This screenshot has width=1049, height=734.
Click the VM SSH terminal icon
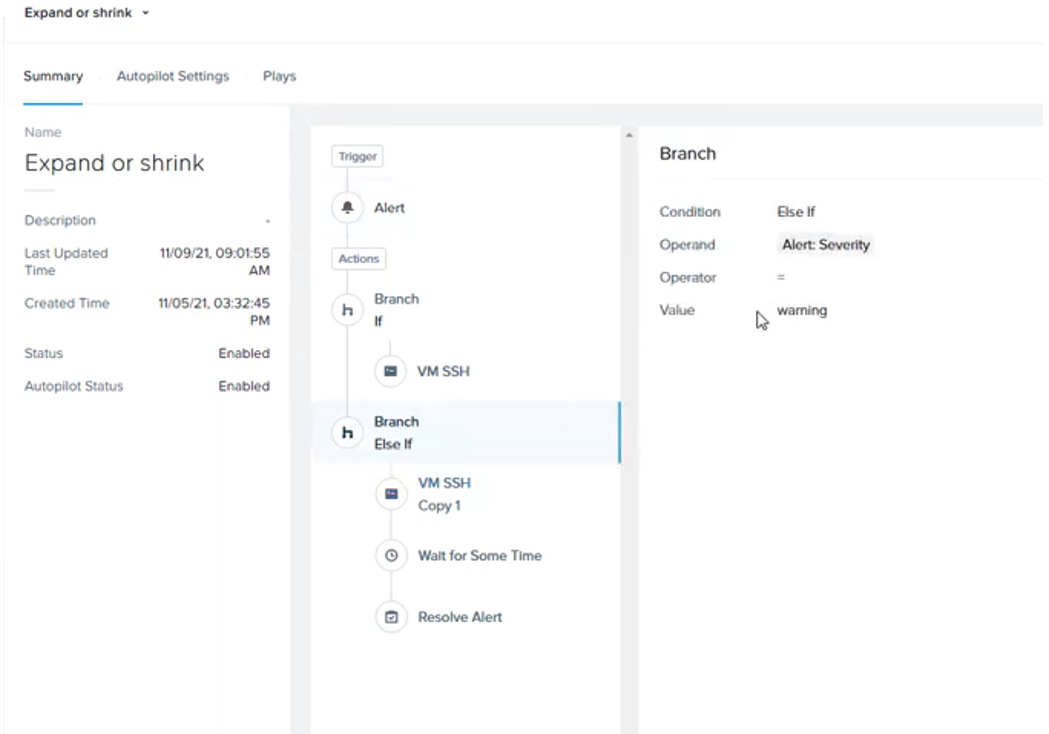pyautogui.click(x=391, y=371)
